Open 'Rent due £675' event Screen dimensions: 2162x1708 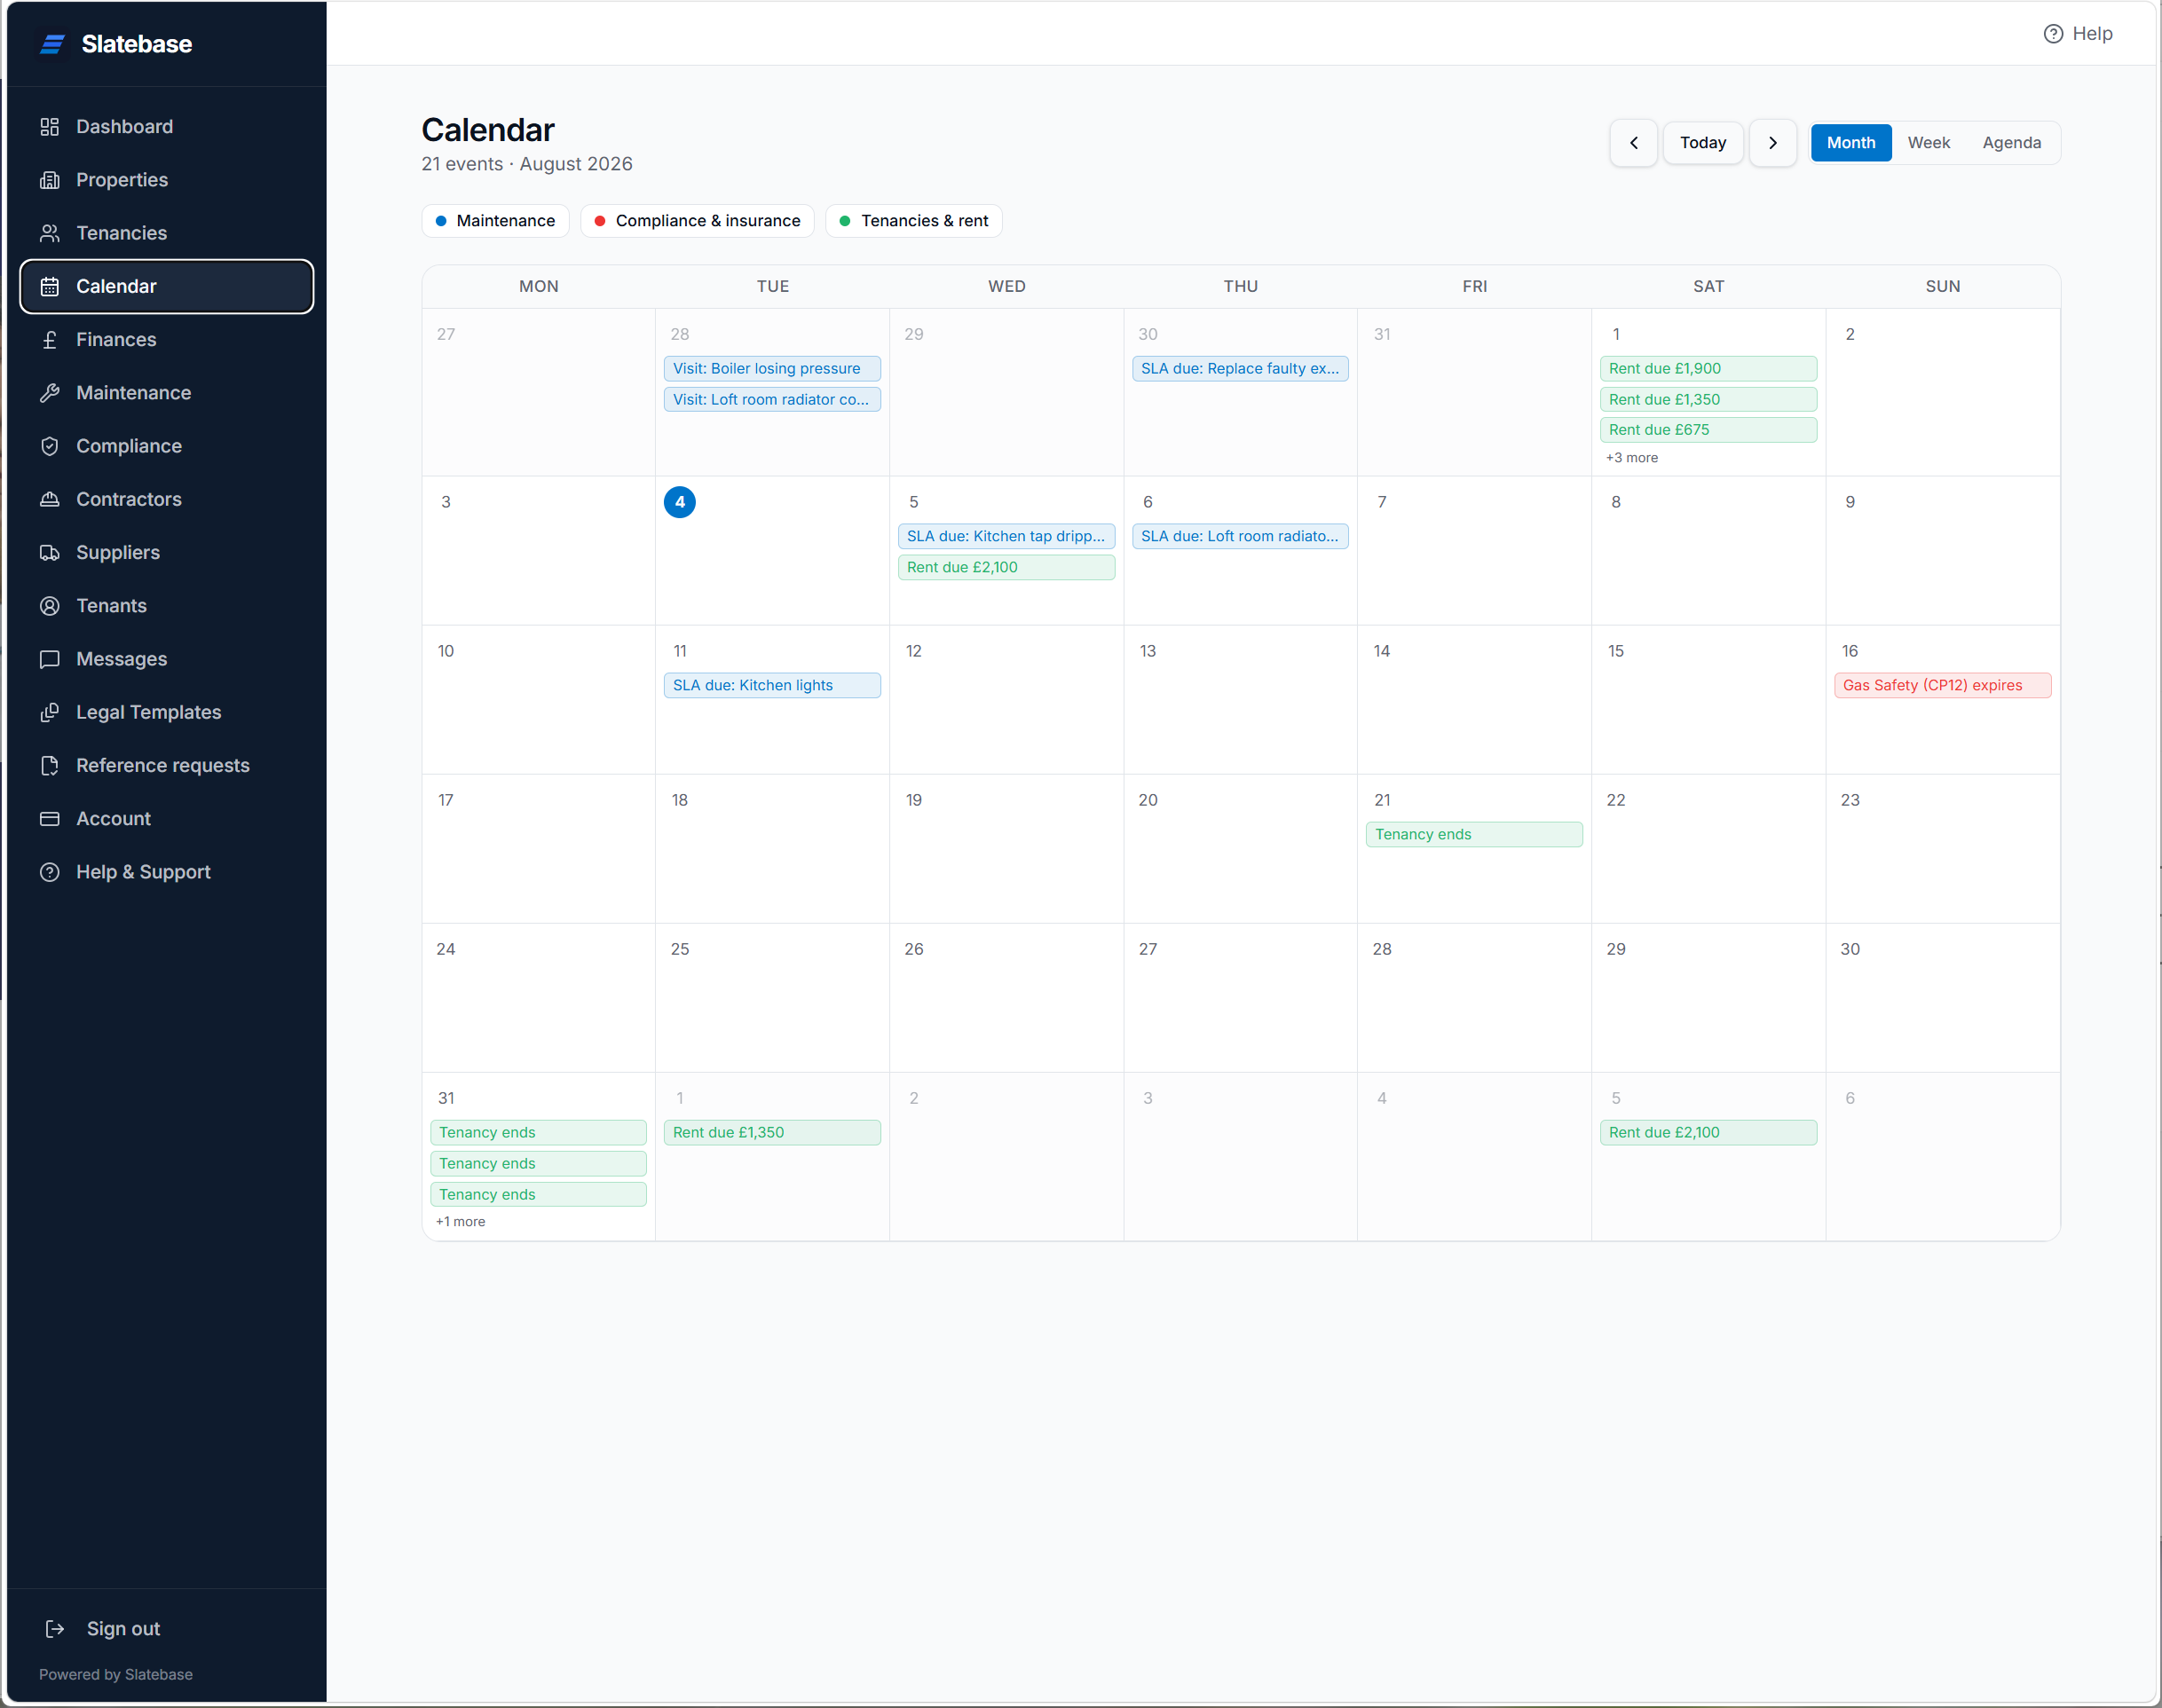(1708, 430)
